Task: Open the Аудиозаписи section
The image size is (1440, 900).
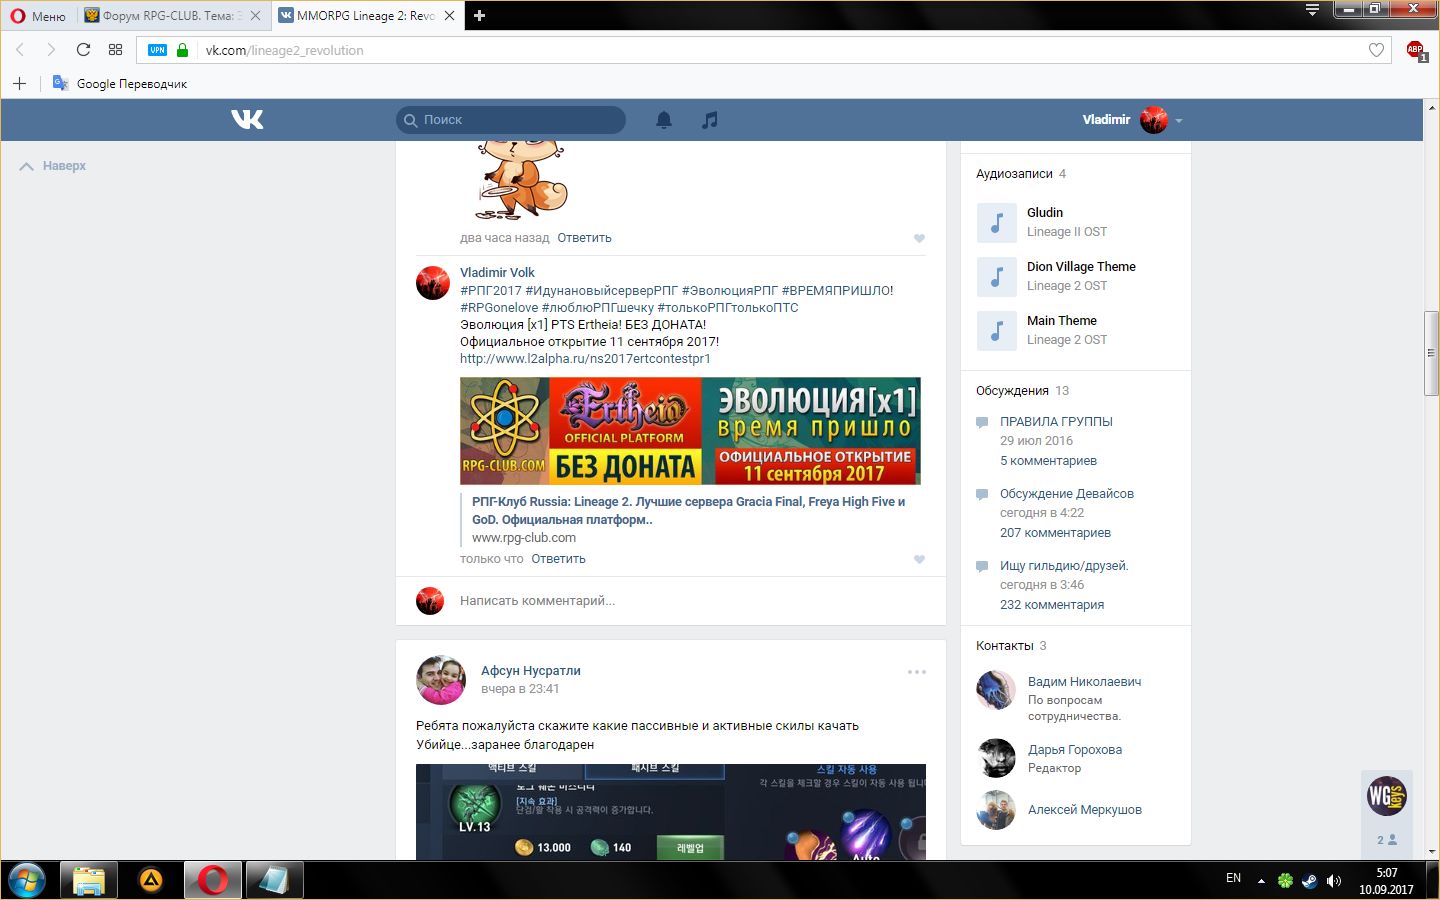Action: tap(1014, 173)
